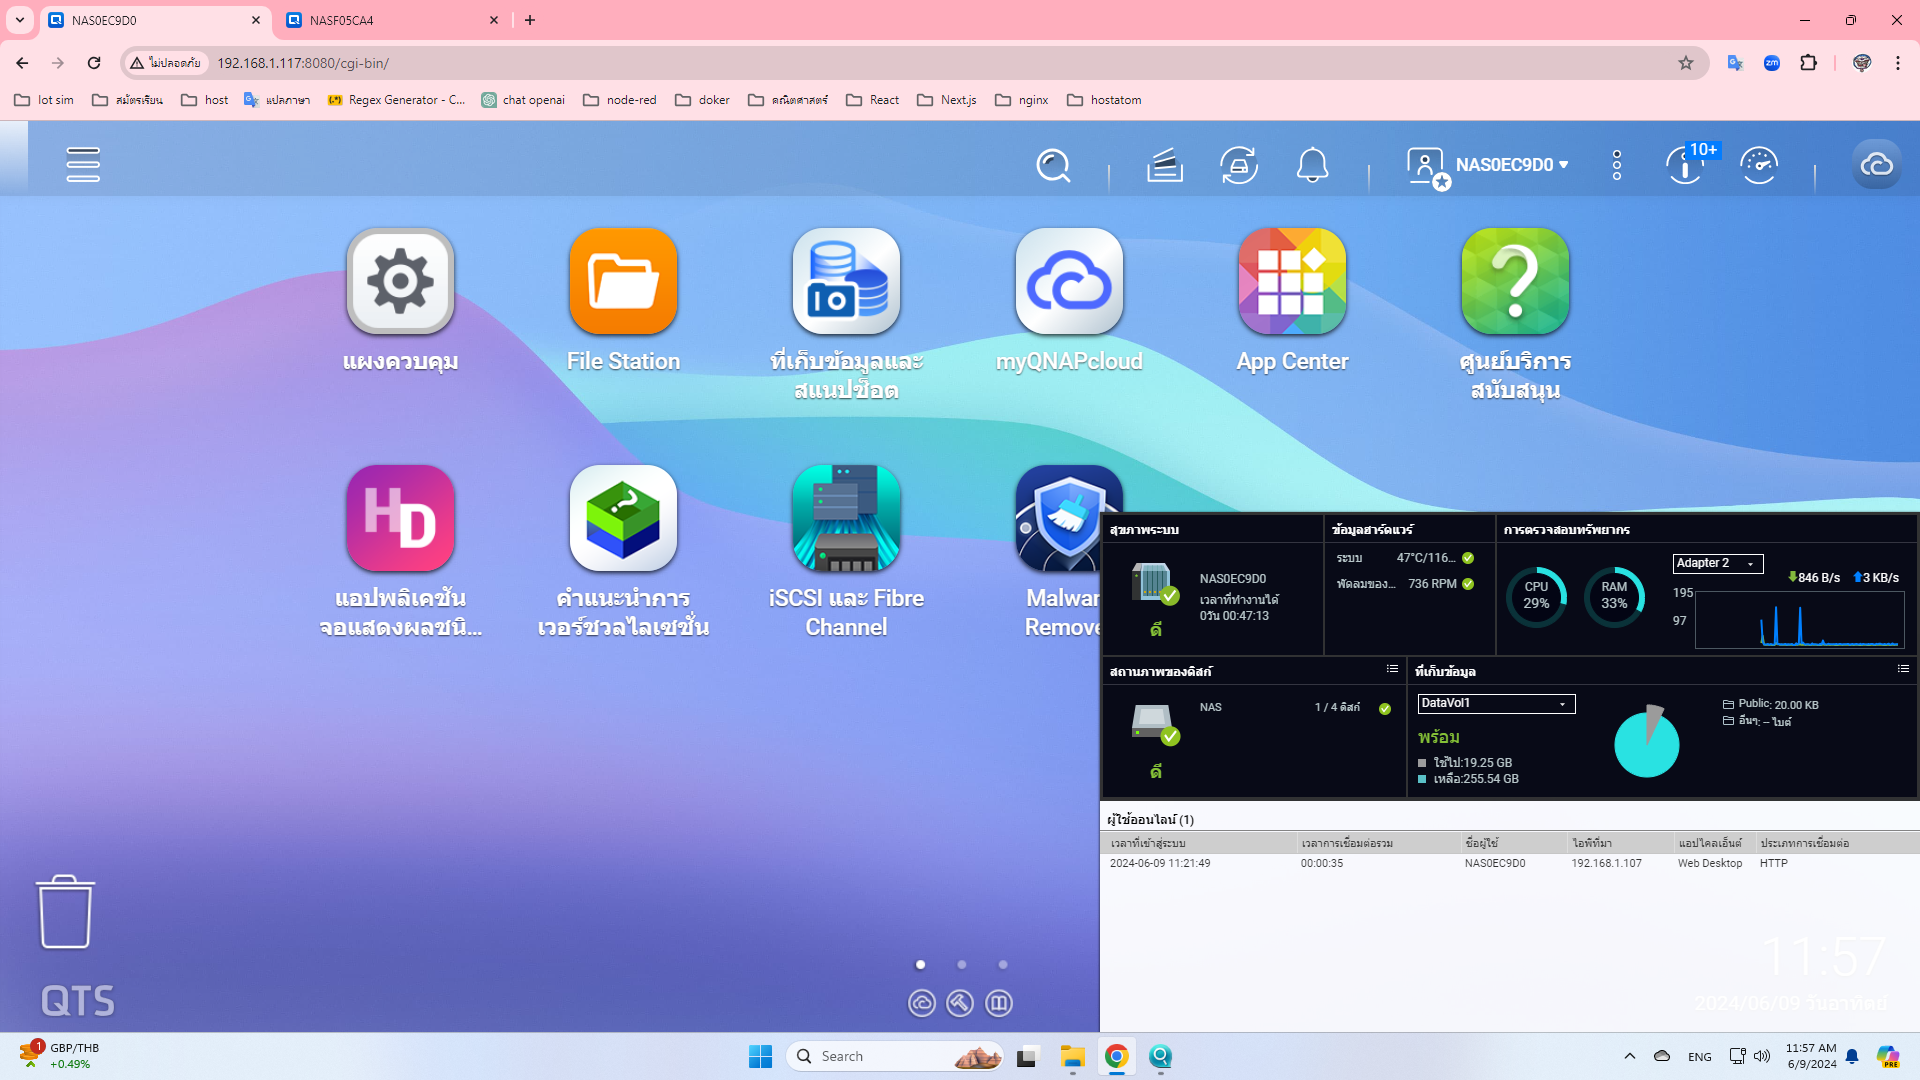Show hidden system tray icons
The image size is (1920, 1080).
[x=1630, y=1056]
